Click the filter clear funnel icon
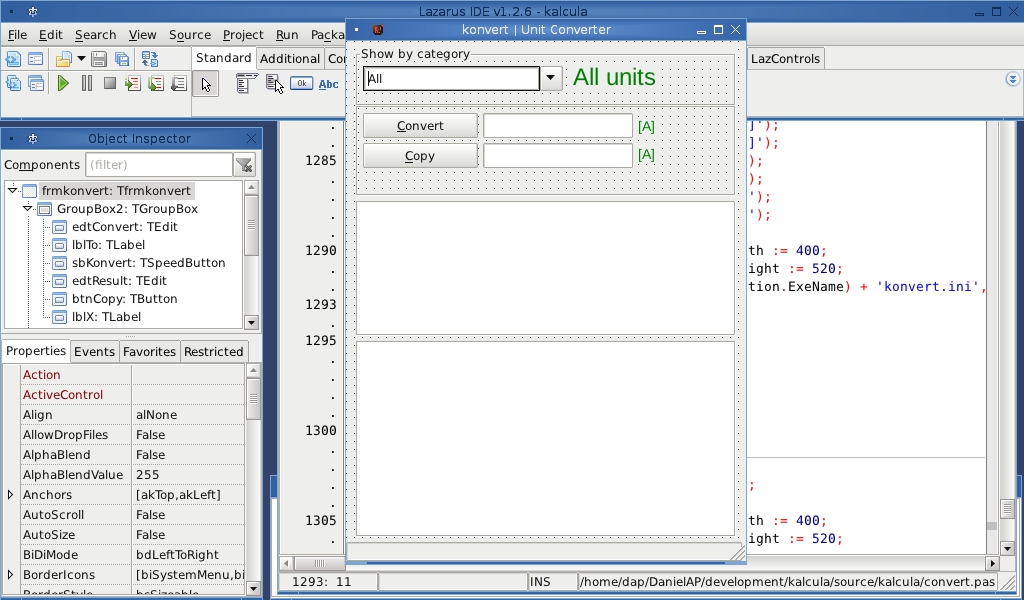Screen dimensions: 1024x600 [x=244, y=165]
